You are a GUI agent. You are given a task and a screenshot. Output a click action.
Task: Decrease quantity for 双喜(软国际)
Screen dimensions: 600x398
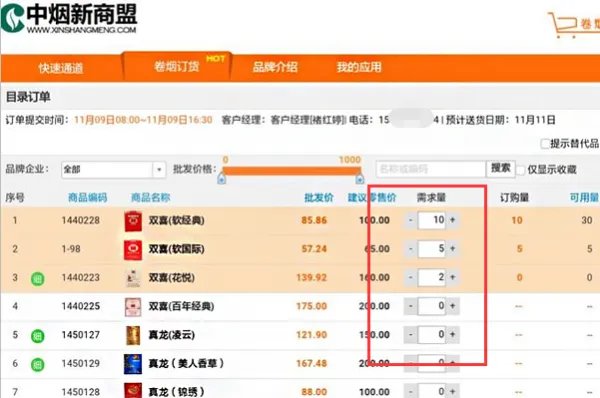tap(411, 249)
